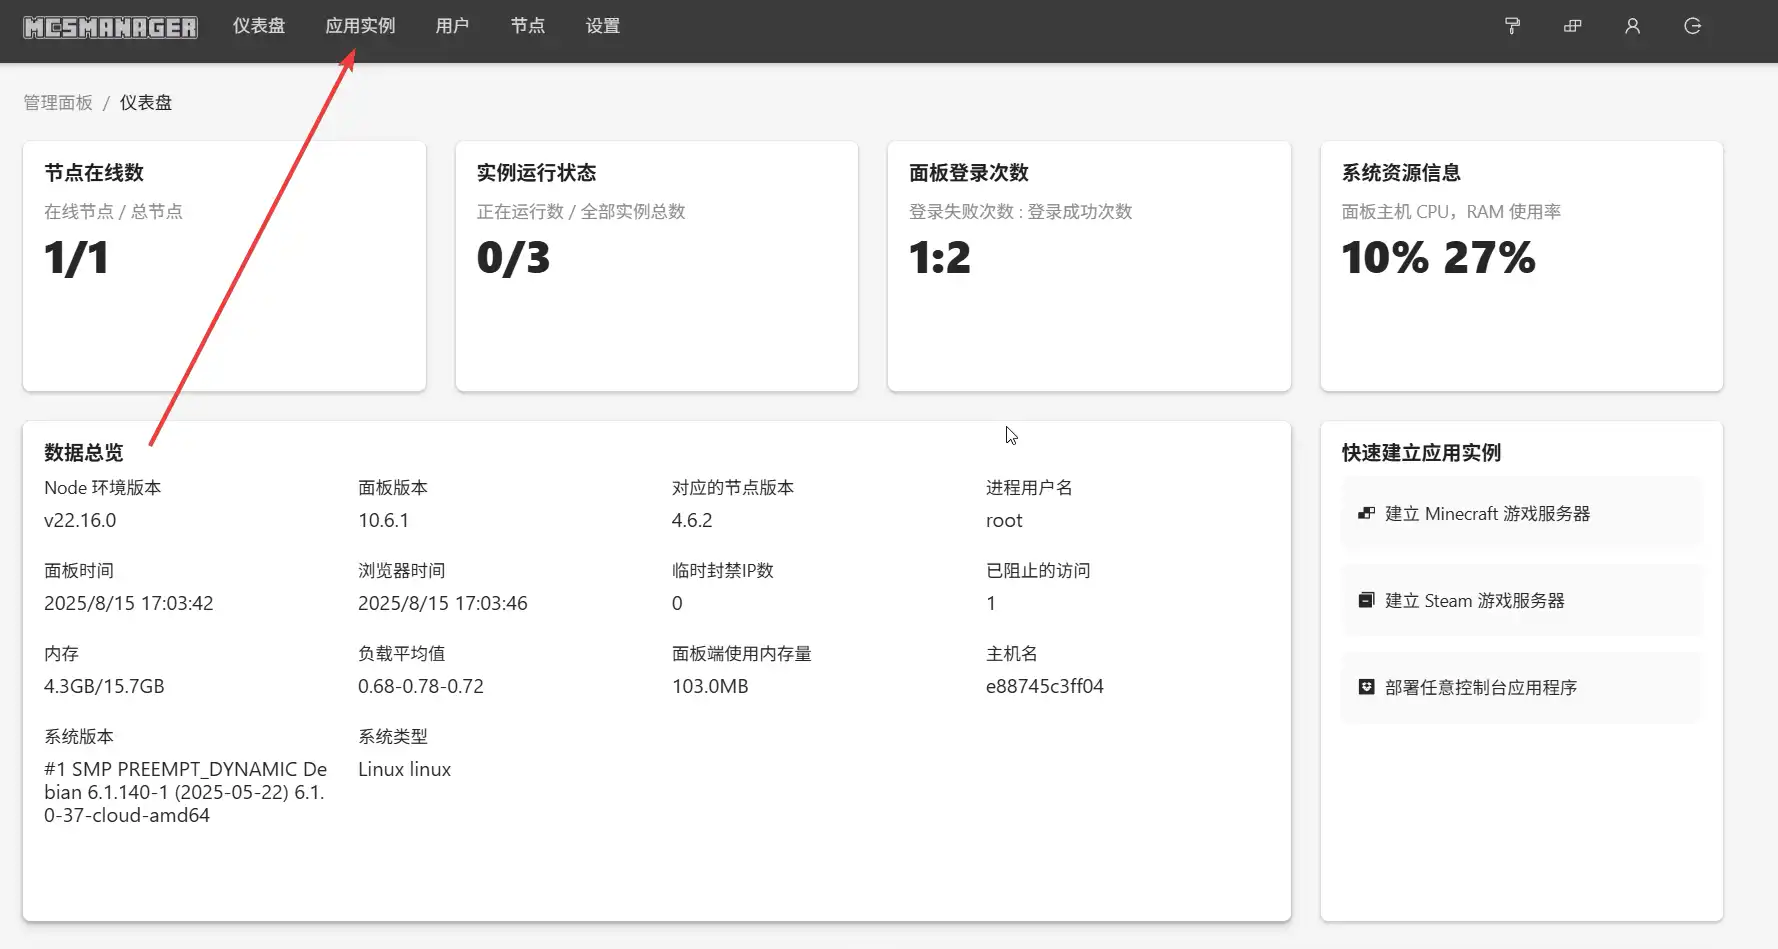The width and height of the screenshot is (1778, 949).
Task: Click 部署任意控制台应用程序 button
Action: [x=1521, y=687]
